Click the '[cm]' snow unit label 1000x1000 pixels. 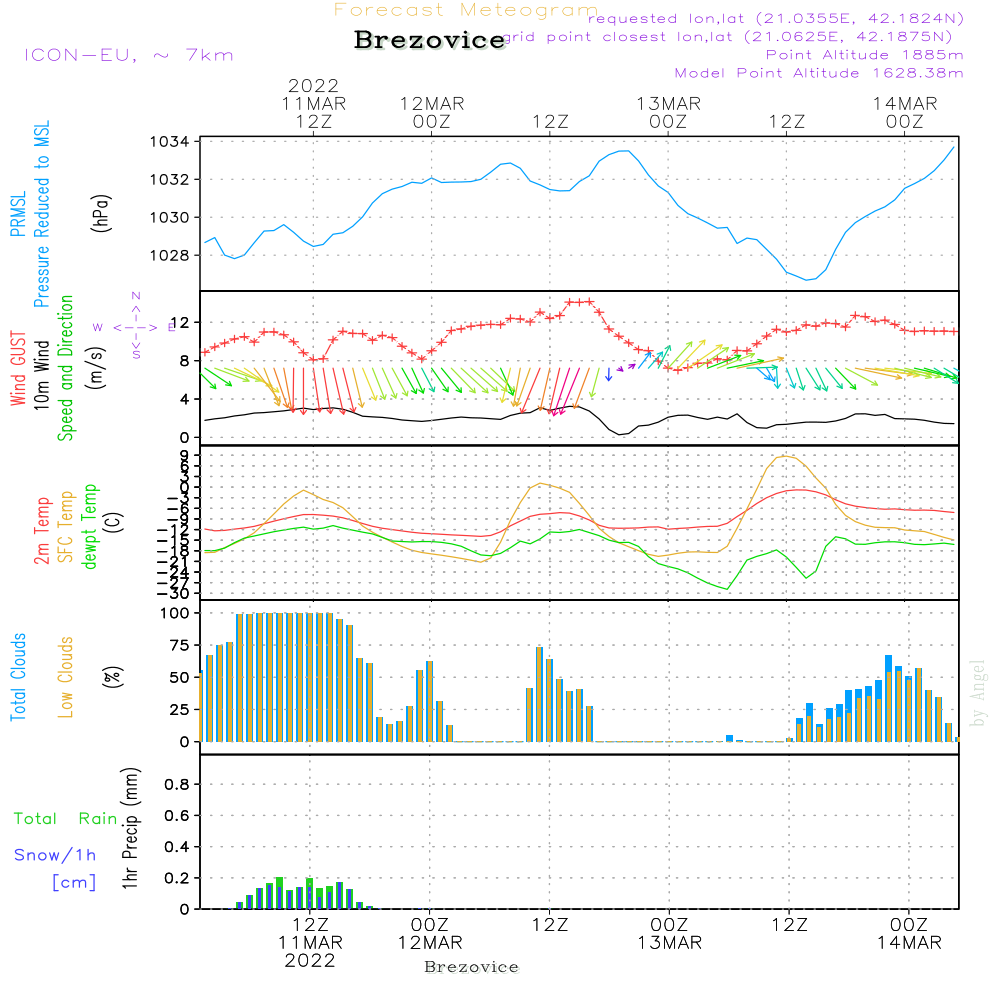74,883
